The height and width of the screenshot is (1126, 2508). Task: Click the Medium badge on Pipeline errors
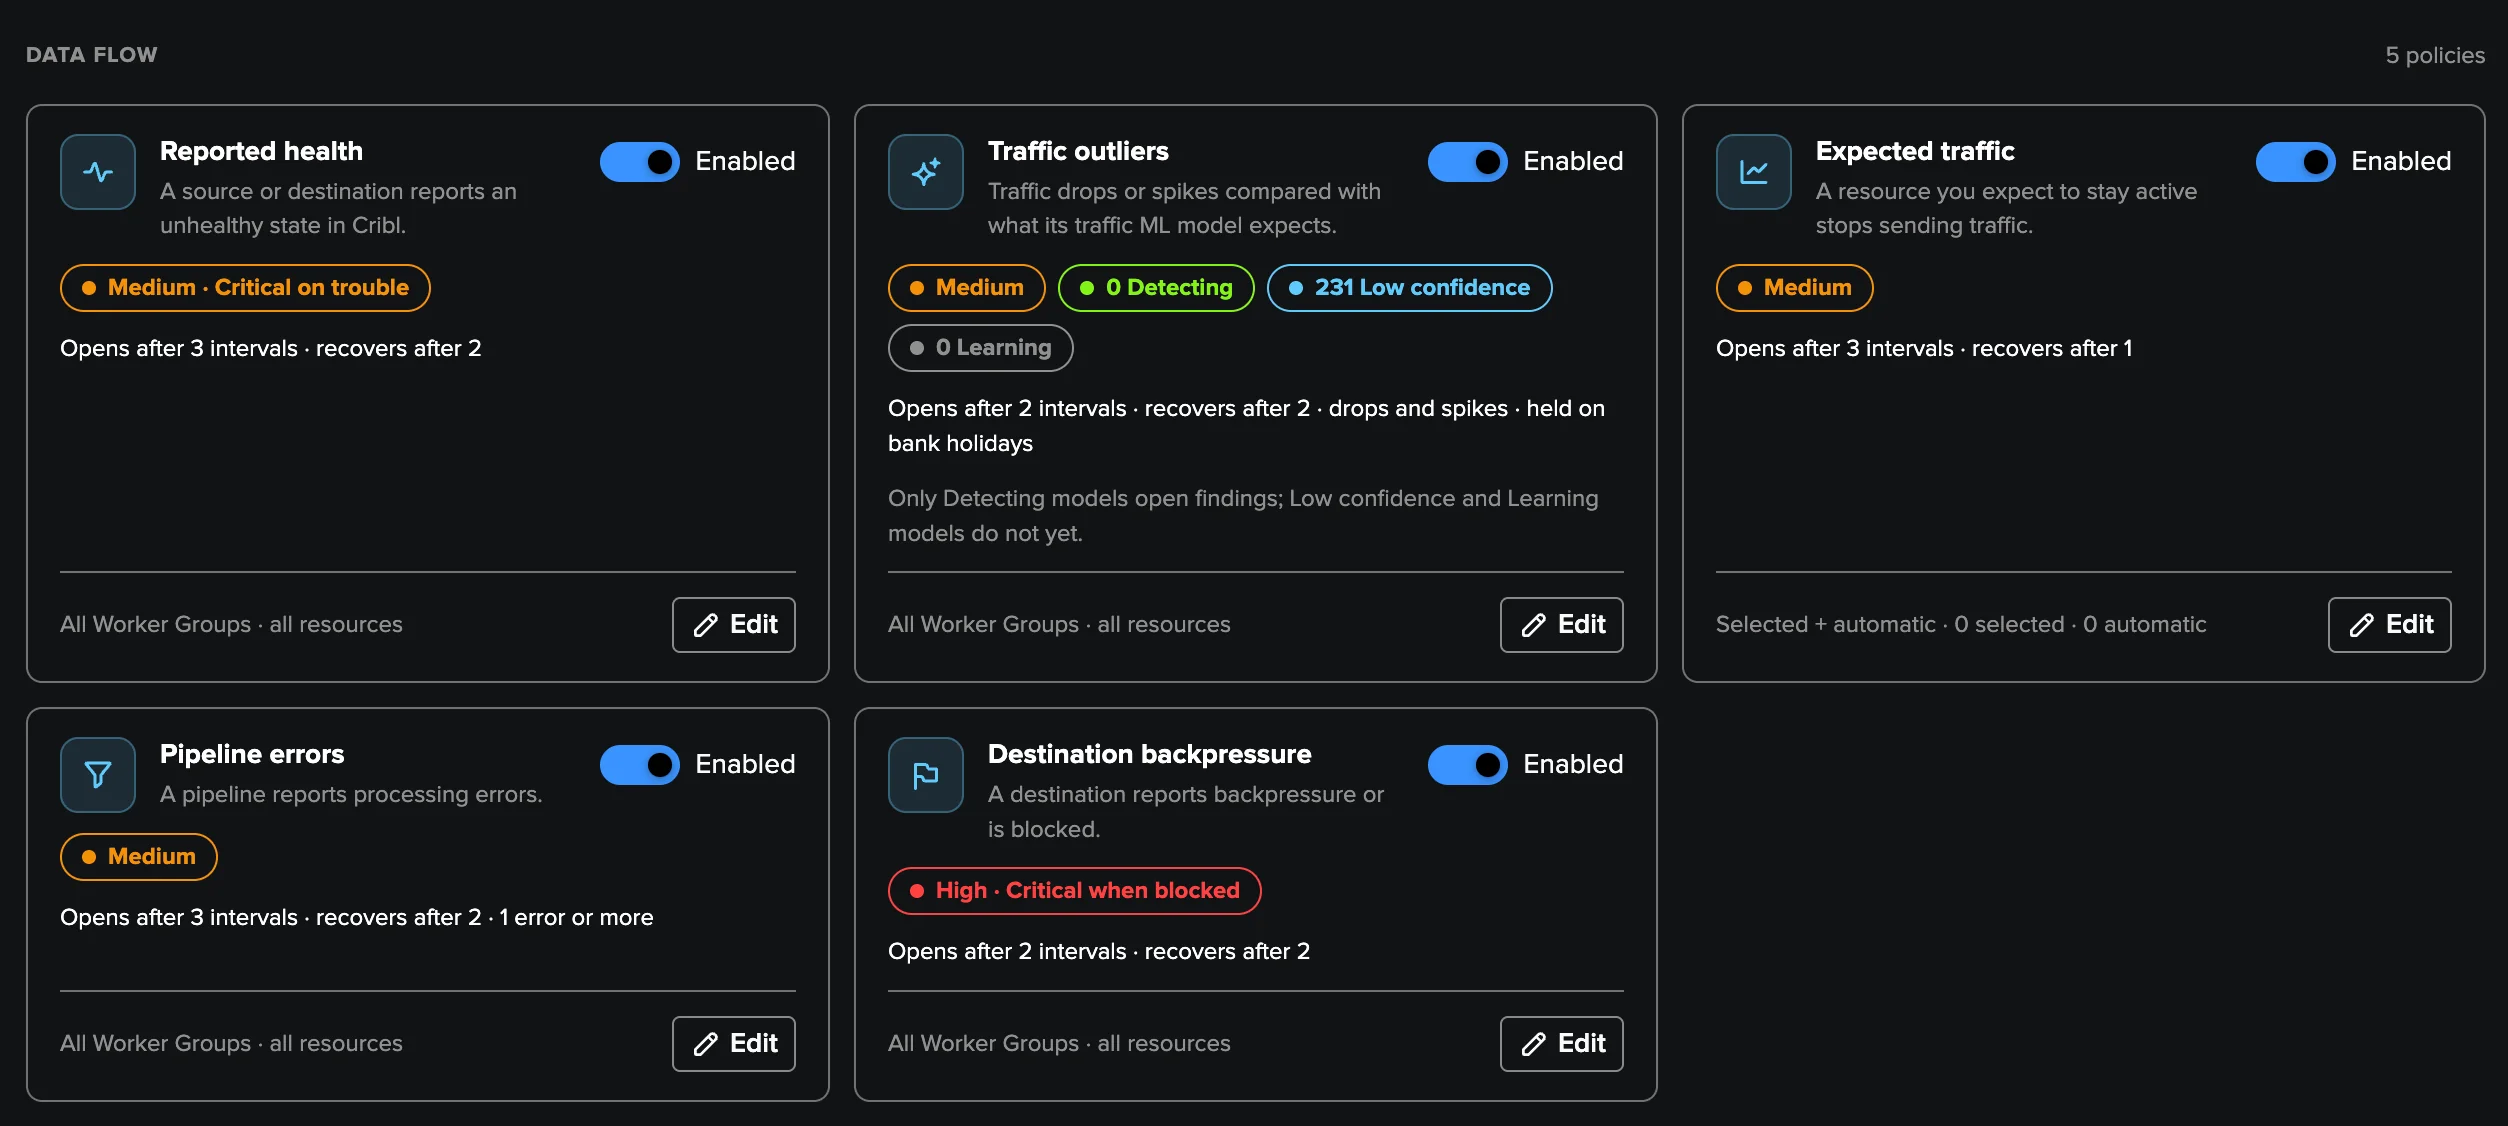(139, 857)
